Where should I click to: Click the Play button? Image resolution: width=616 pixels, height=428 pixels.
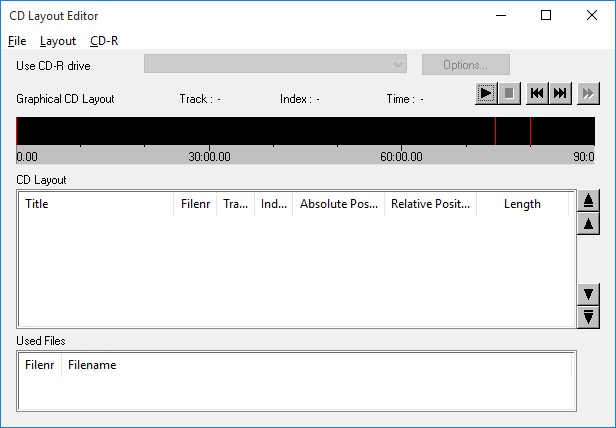pyautogui.click(x=486, y=94)
